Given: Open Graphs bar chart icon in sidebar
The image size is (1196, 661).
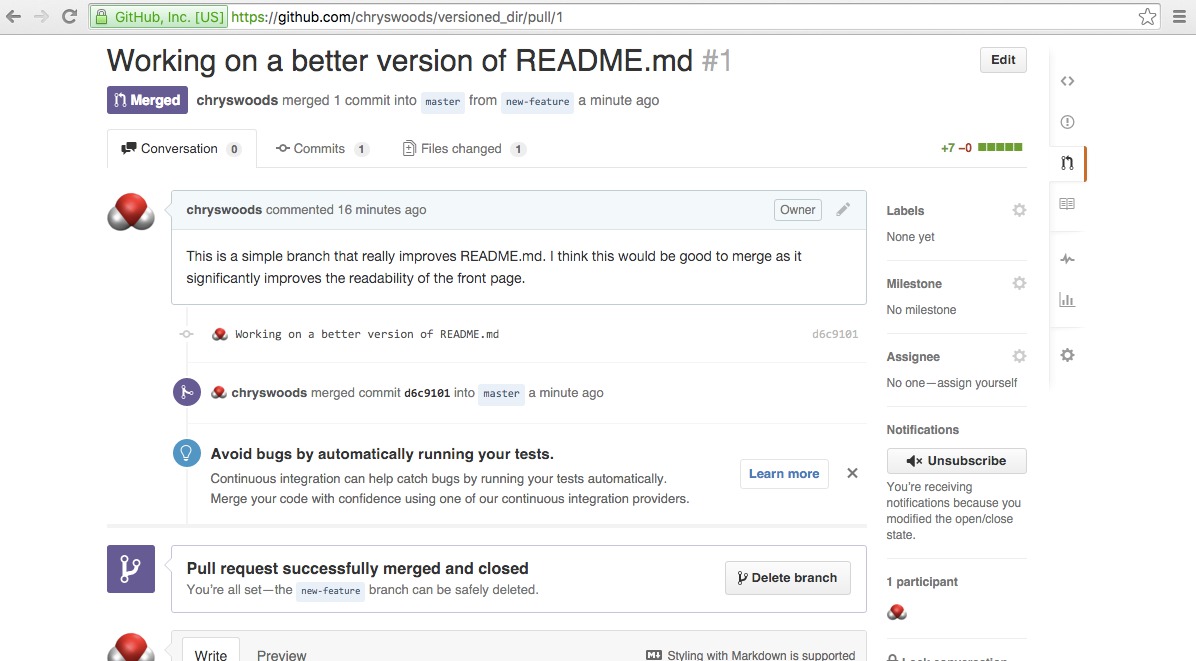Looking at the screenshot, I should [1067, 300].
